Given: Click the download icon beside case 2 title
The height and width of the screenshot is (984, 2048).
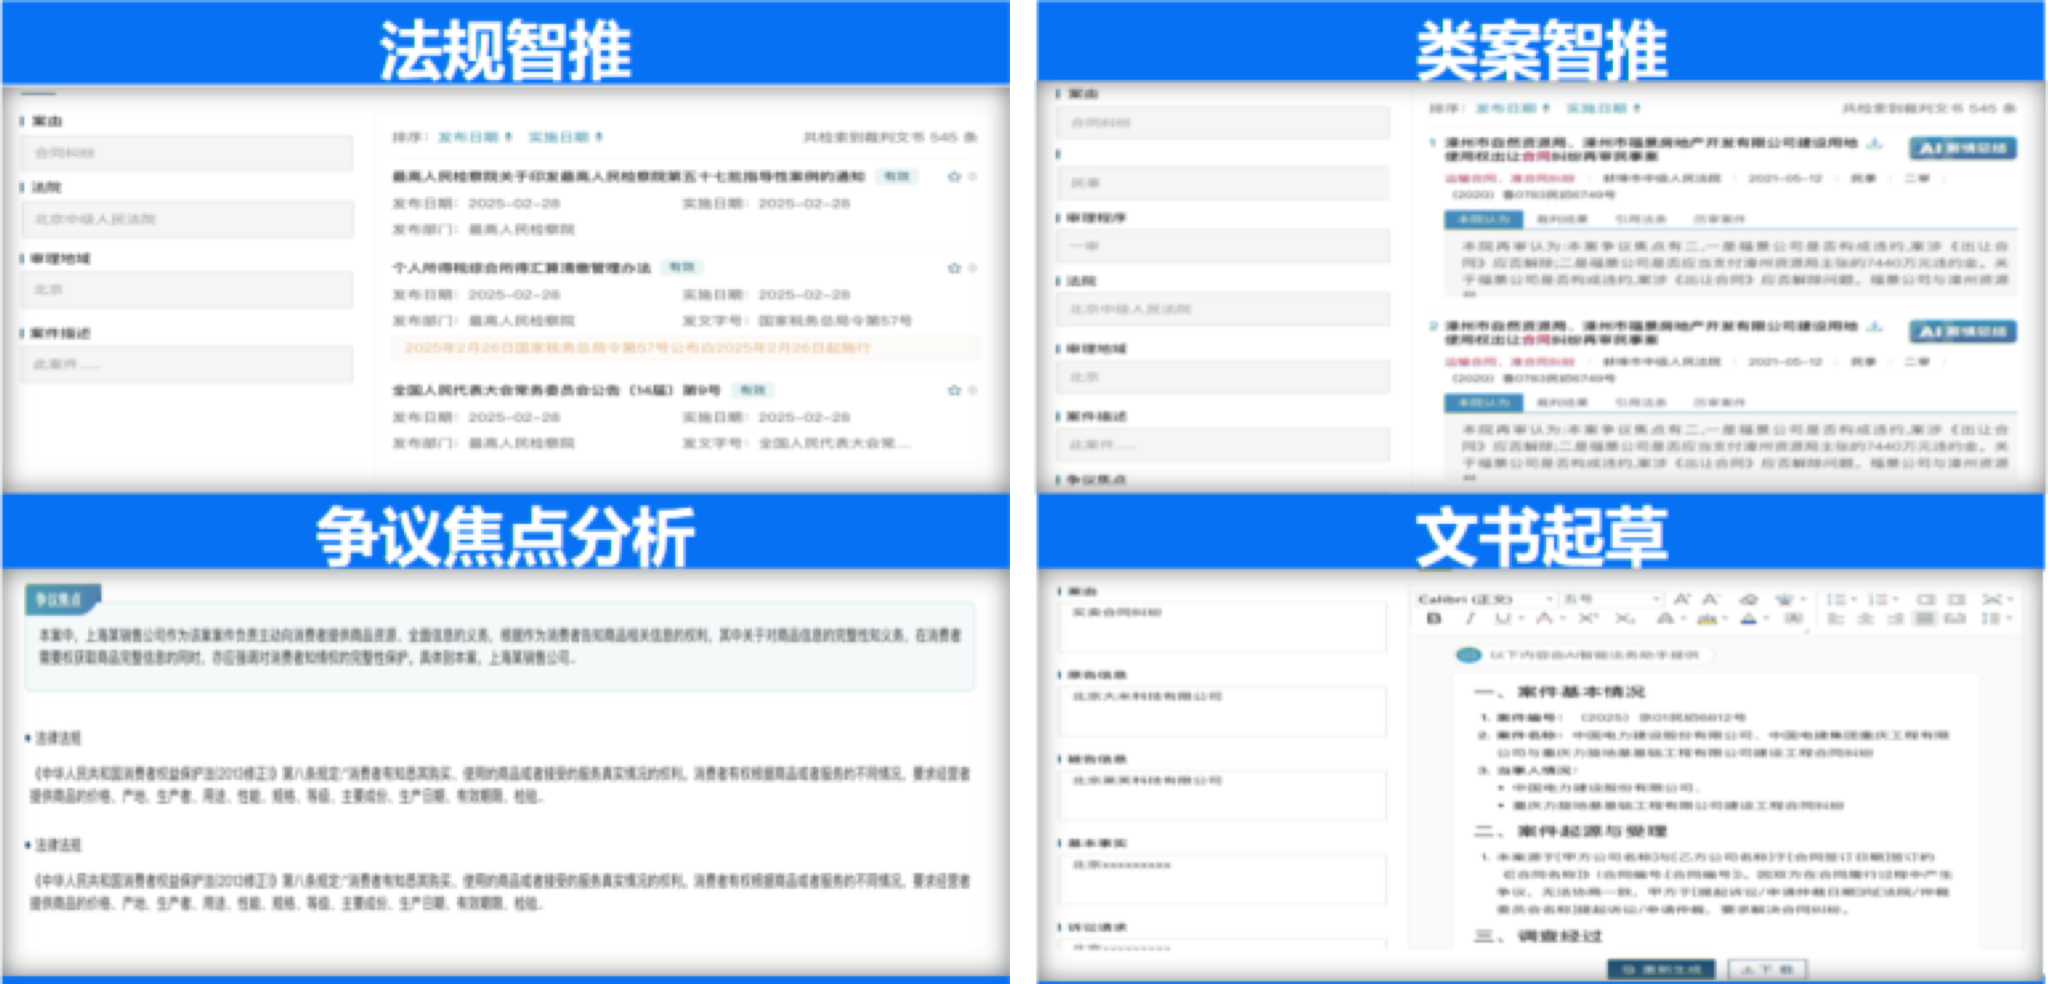Looking at the screenshot, I should 1876,327.
